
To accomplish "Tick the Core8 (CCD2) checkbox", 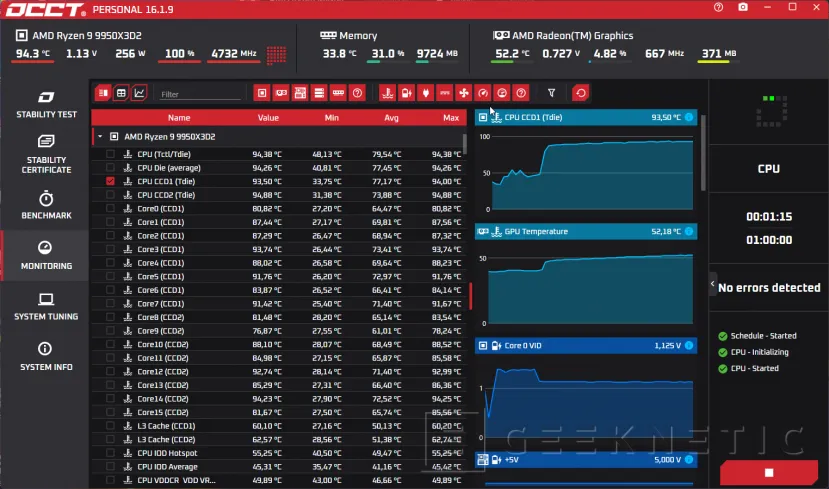I will [x=110, y=317].
